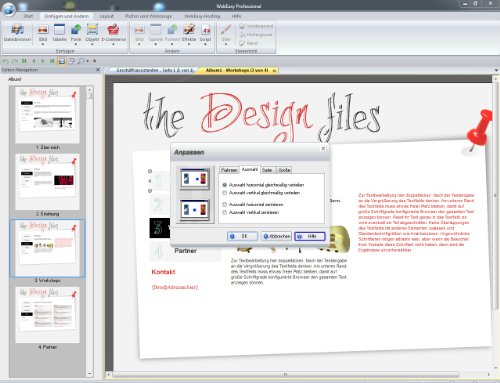Select Auswahl vertikal gleichmäßig verteilen radio
Viewport: 500px width, 383px height.
point(224,193)
